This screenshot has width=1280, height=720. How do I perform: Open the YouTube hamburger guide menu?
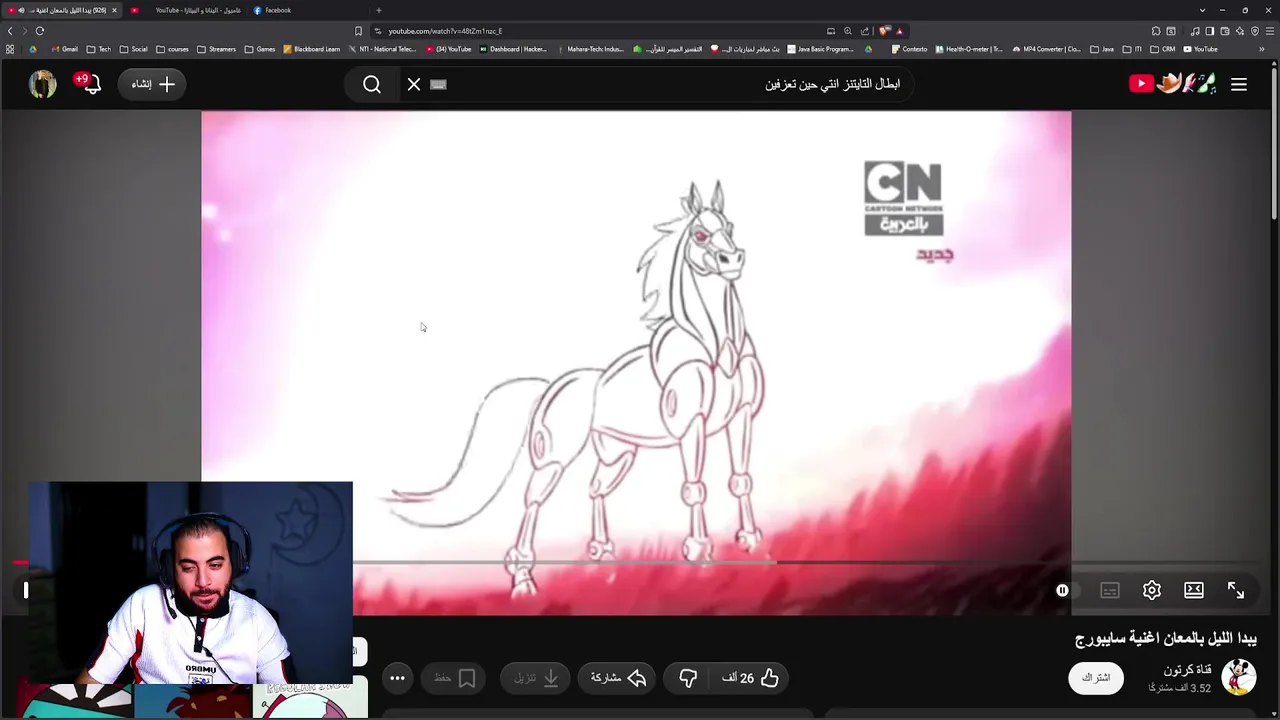1239,85
